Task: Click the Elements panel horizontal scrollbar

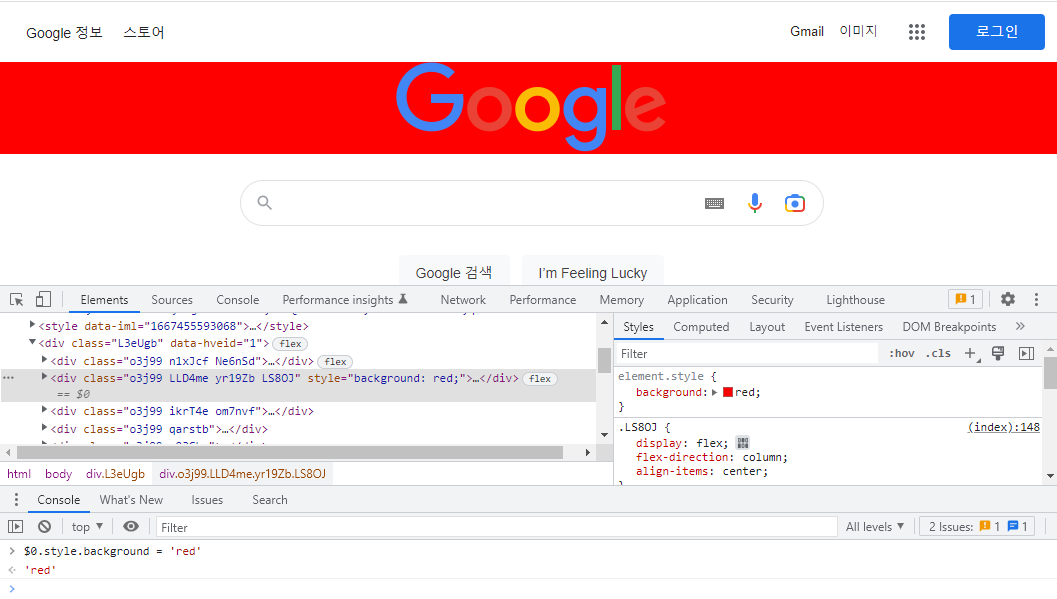Action: click(x=290, y=452)
